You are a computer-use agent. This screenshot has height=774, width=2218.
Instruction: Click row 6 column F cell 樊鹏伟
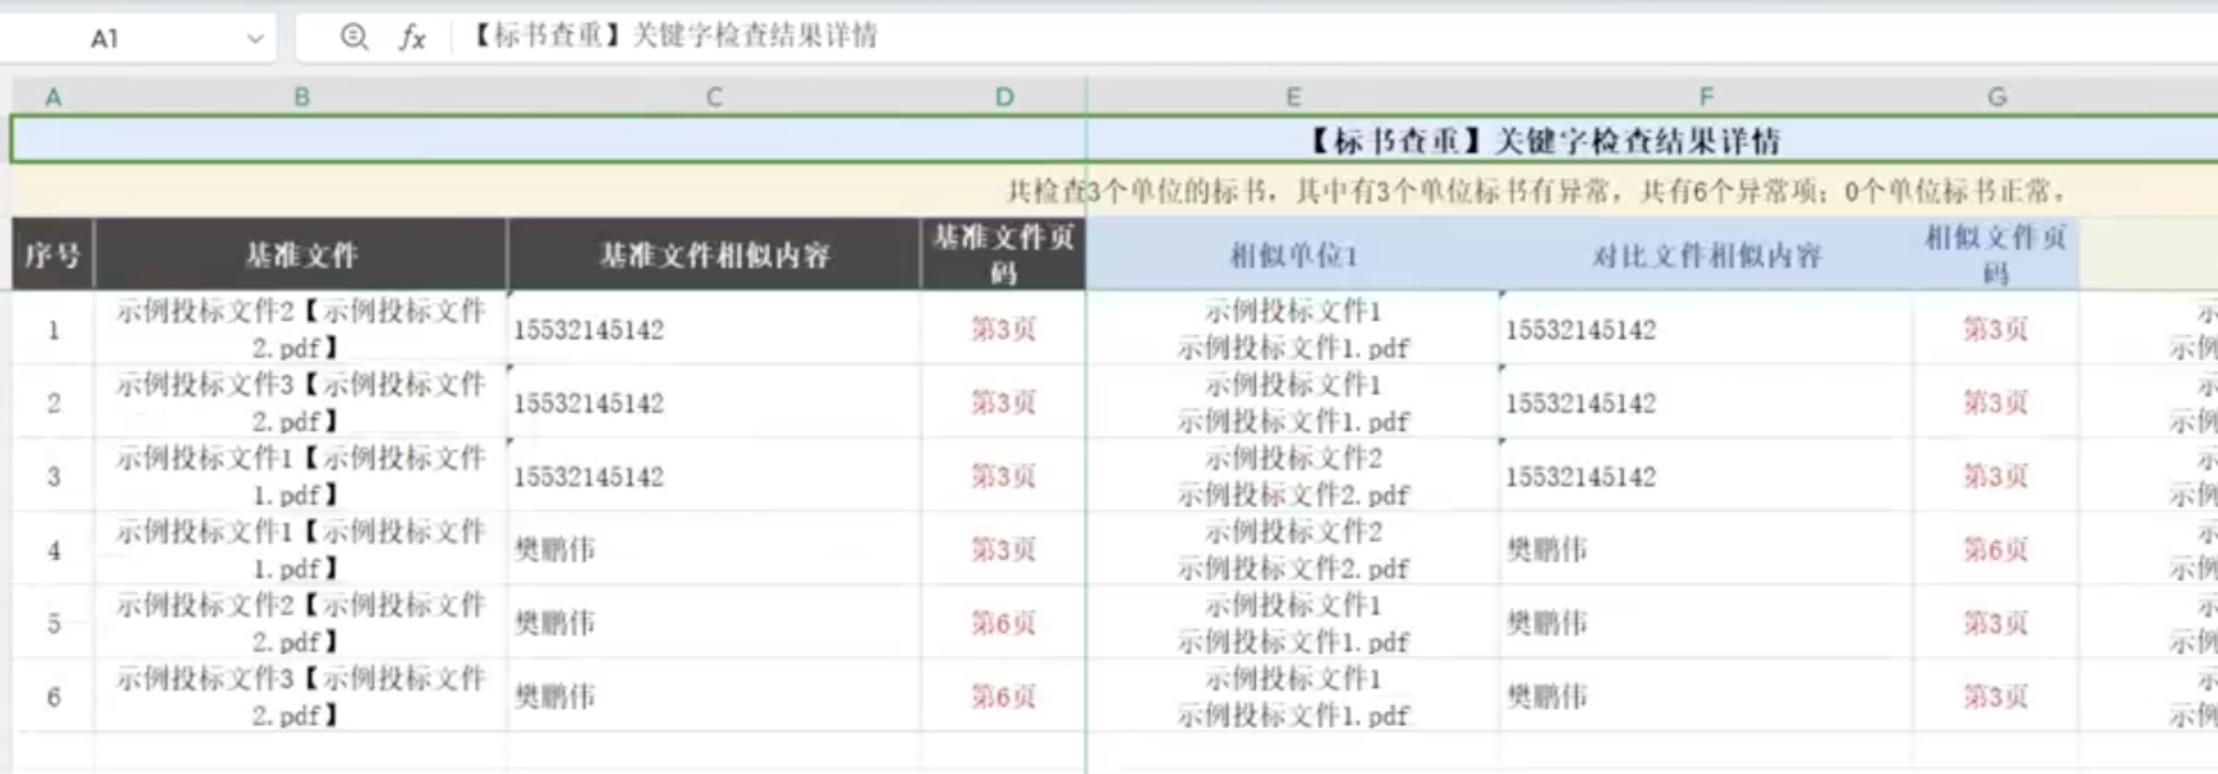pos(1706,696)
